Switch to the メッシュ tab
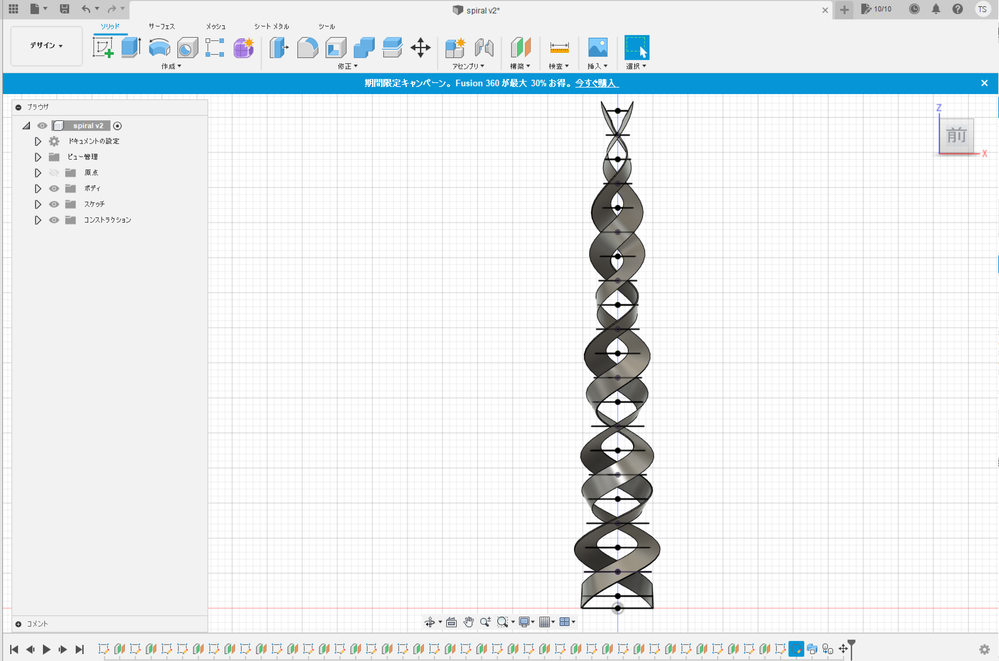Image resolution: width=999 pixels, height=661 pixels. [215, 26]
